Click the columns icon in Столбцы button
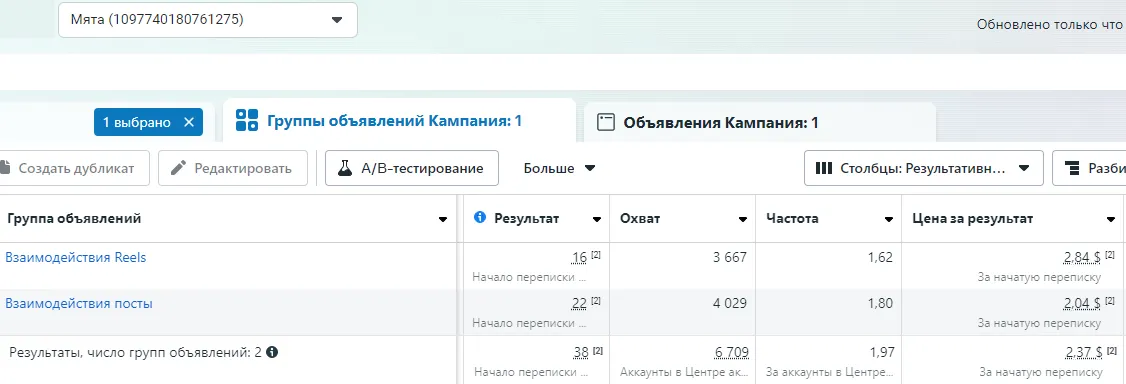This screenshot has height=384, width=1126. (824, 169)
